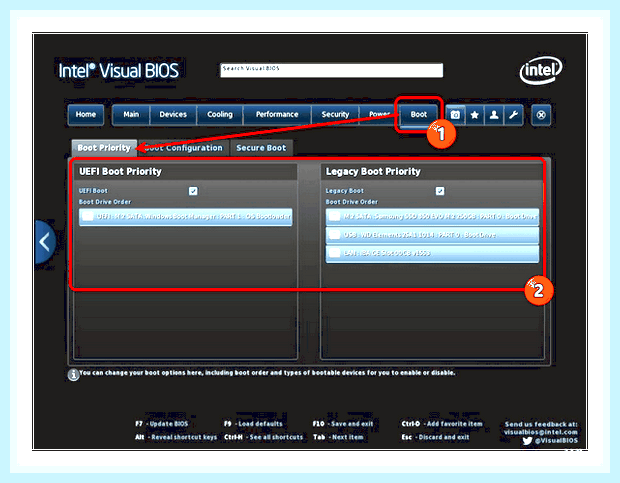Click the left arrow side panel handle
Viewport: 620px width, 483px height.
45,242
